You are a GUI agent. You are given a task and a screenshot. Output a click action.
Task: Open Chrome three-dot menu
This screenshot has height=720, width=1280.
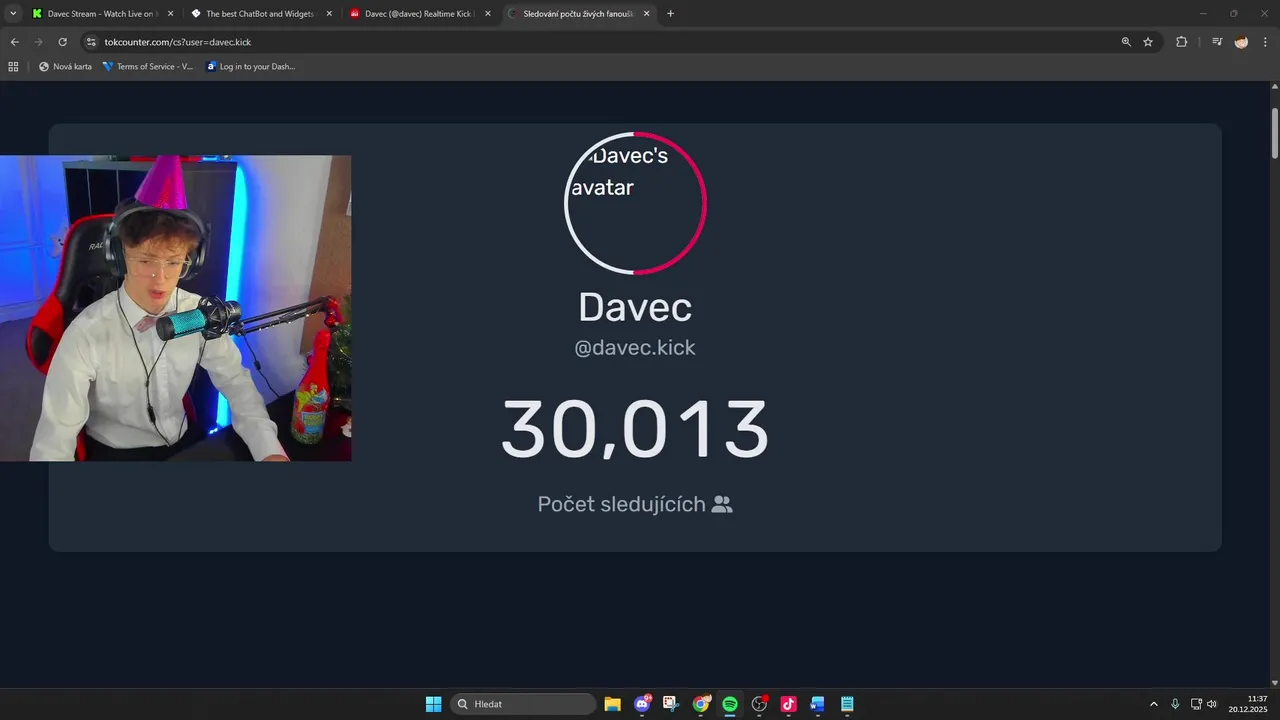pyautogui.click(x=1265, y=42)
